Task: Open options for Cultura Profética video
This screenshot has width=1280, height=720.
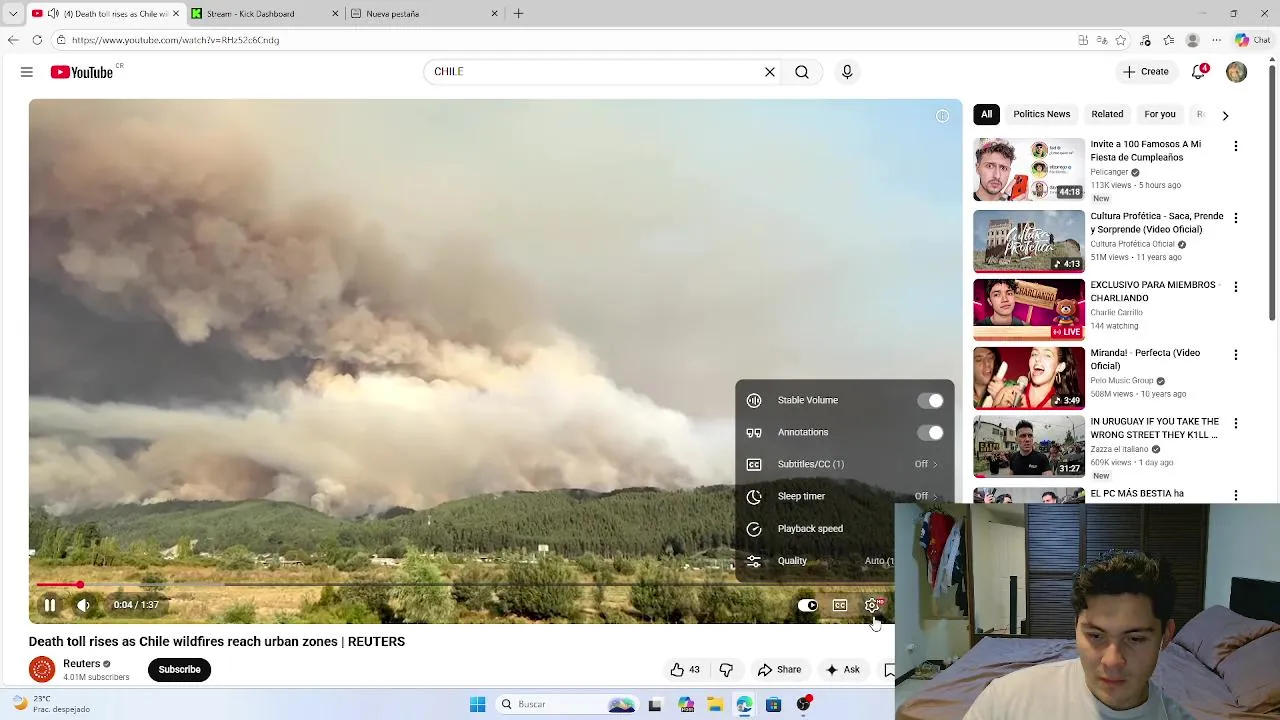Action: 1235,218
